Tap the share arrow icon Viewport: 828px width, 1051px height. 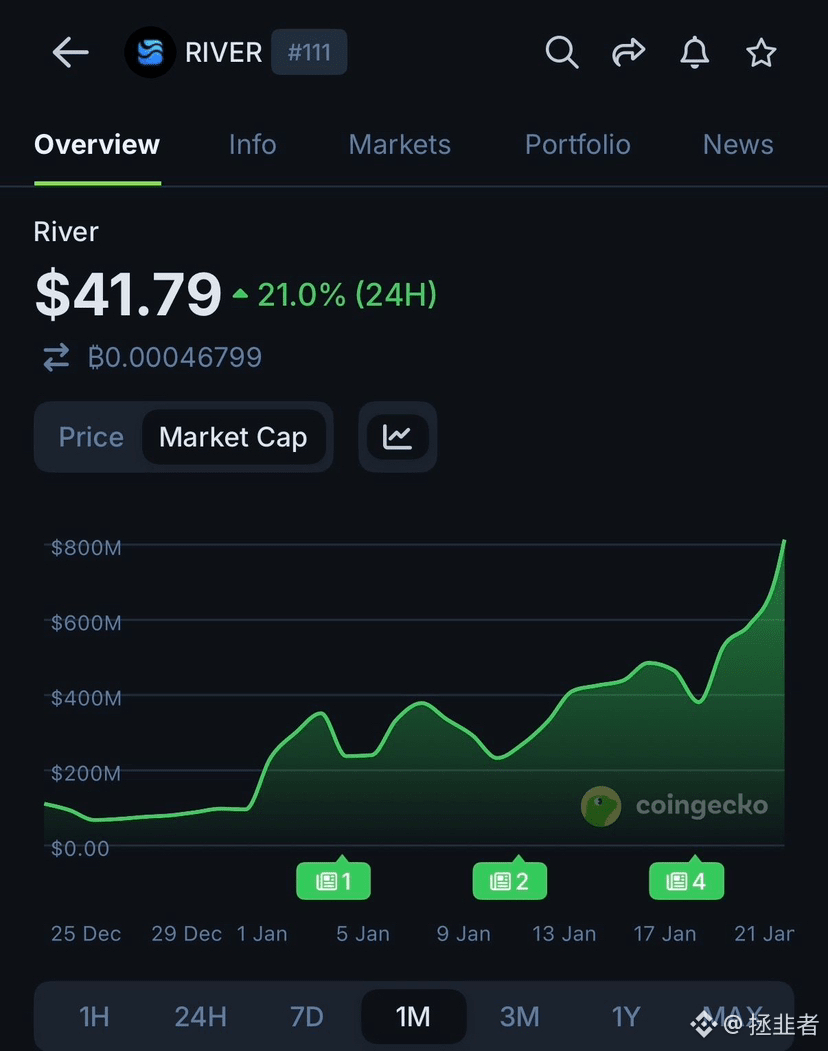pos(628,53)
